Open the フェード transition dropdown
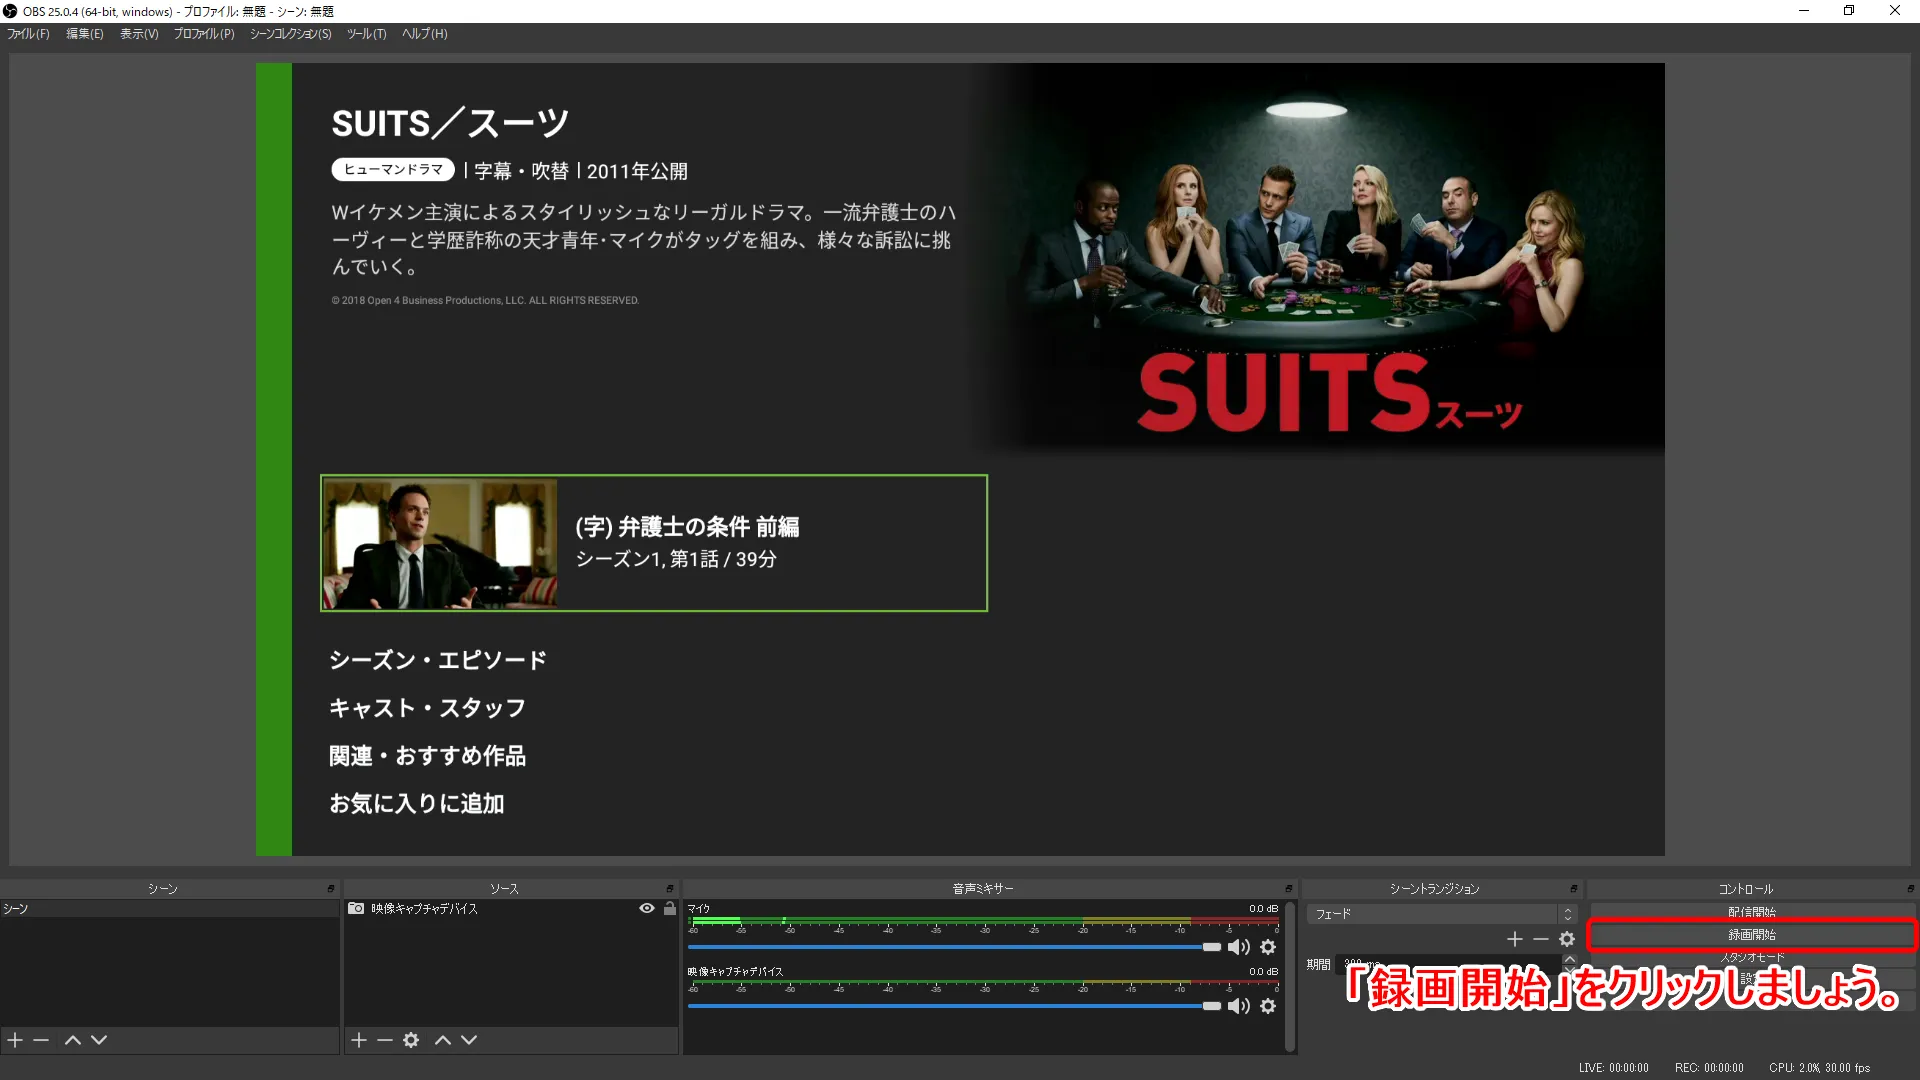The width and height of the screenshot is (1920, 1080). point(1441,914)
